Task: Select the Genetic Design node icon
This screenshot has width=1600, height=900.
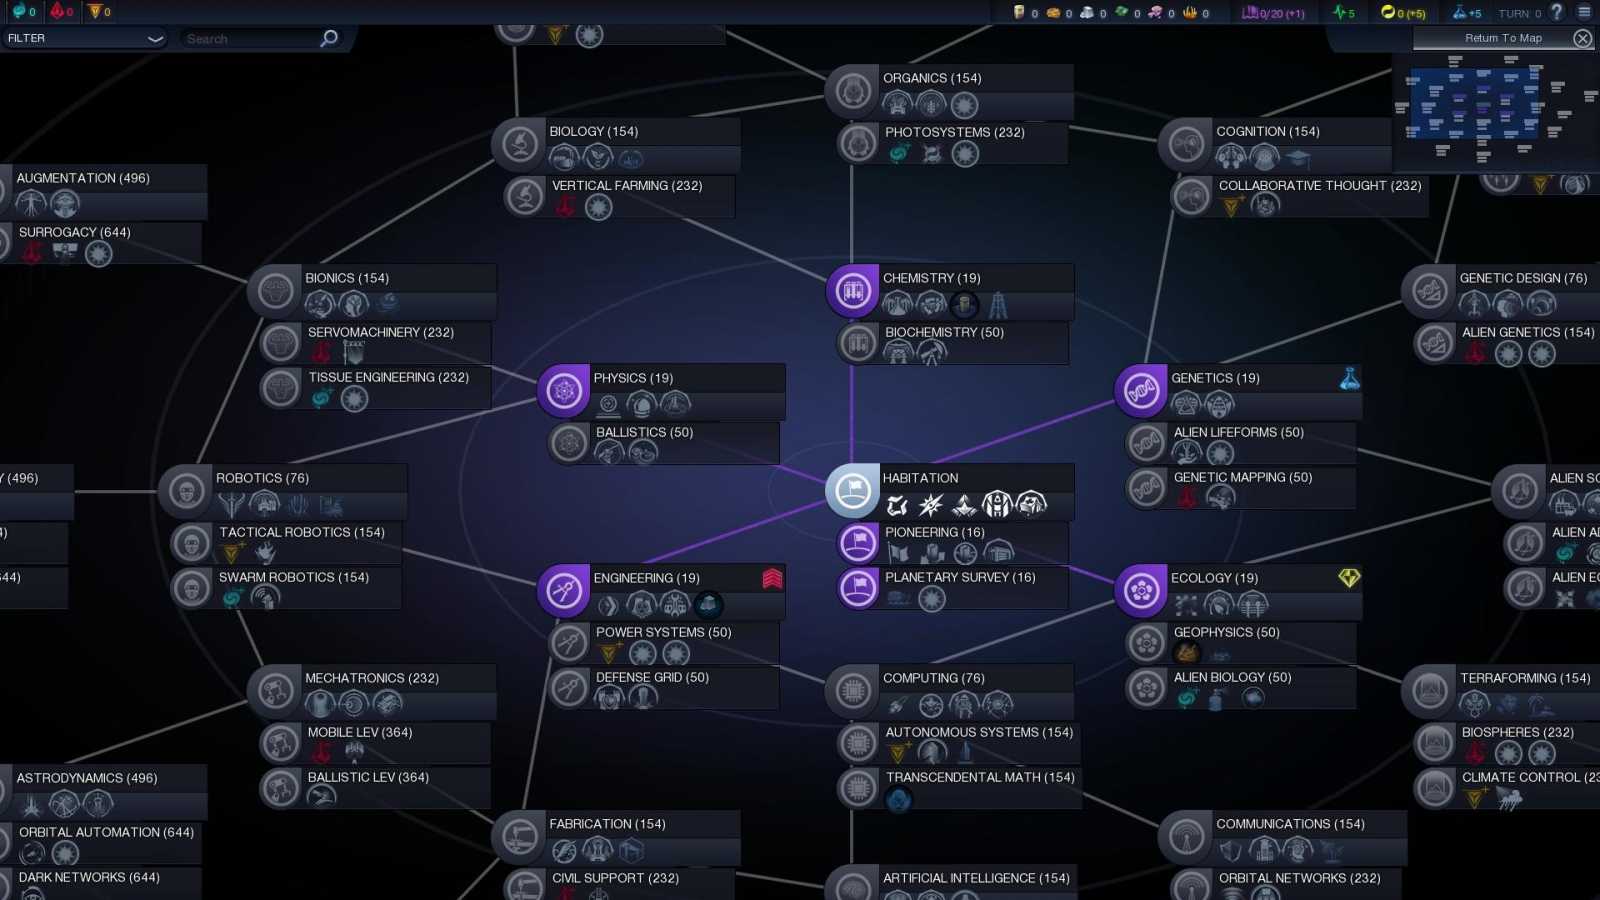Action: (x=1430, y=291)
